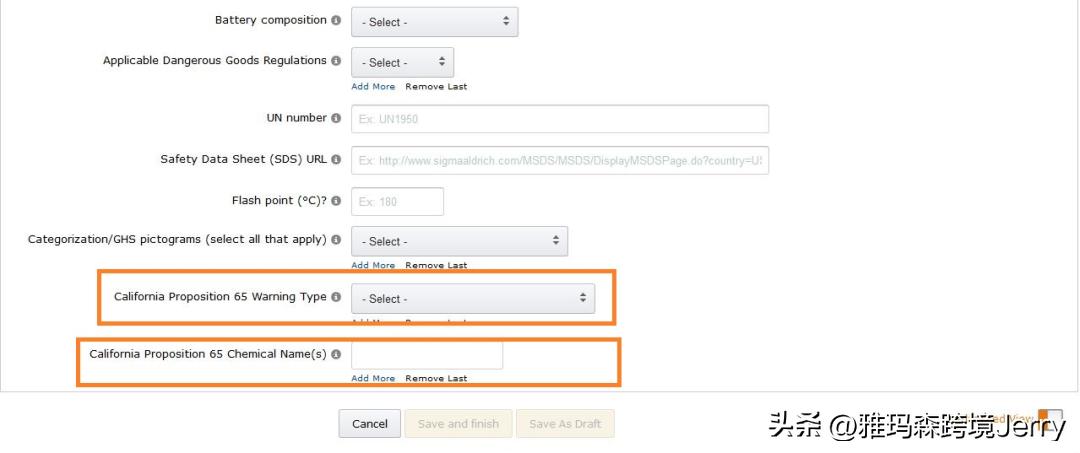Click the Flash point info icon
Image resolution: width=1080 pixels, height=453 pixels.
click(336, 201)
